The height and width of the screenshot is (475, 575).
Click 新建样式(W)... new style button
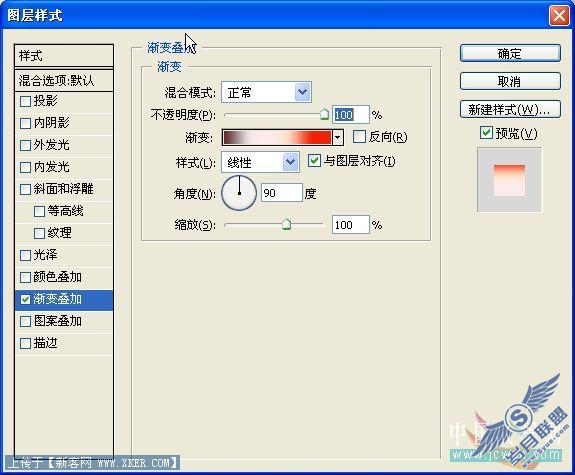point(510,109)
